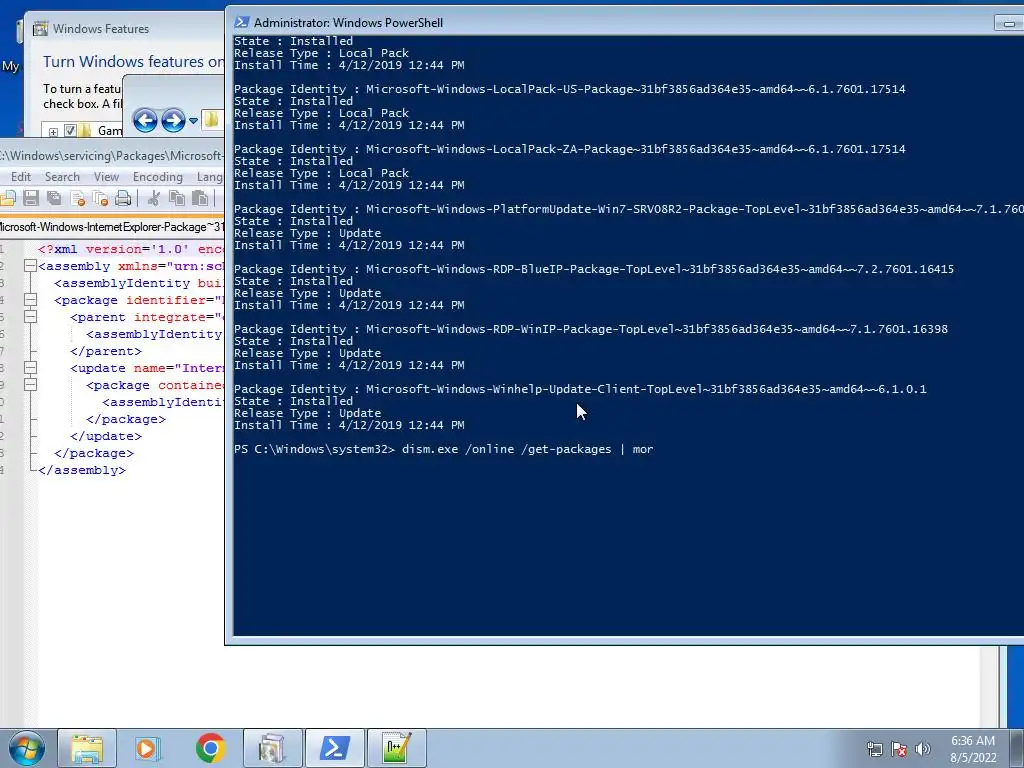Open the View menu in Notepad++
This screenshot has width=1024, height=768.
(x=106, y=177)
